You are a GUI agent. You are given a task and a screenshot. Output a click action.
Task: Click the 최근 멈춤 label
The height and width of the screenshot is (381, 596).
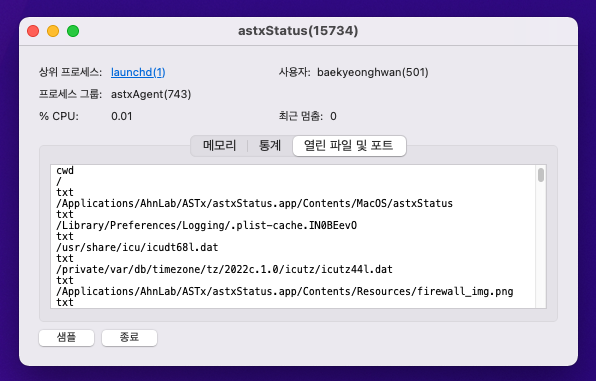point(301,116)
